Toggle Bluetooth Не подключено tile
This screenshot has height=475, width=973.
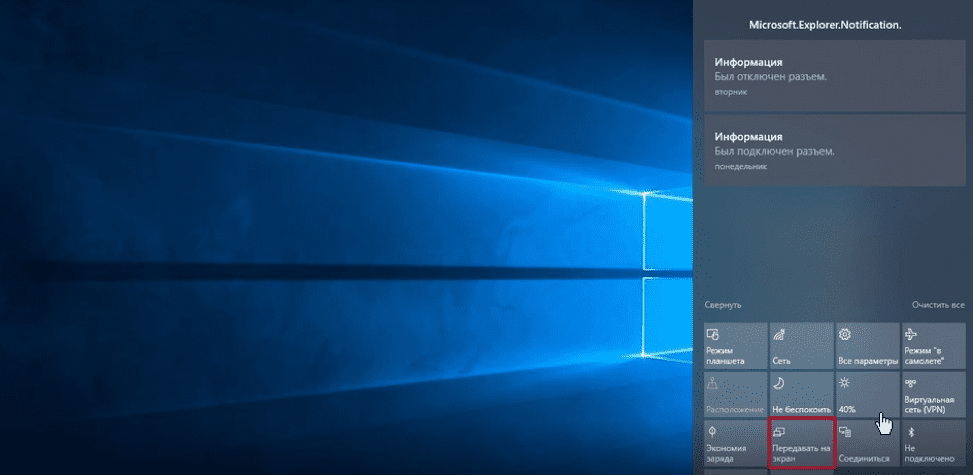click(932, 445)
